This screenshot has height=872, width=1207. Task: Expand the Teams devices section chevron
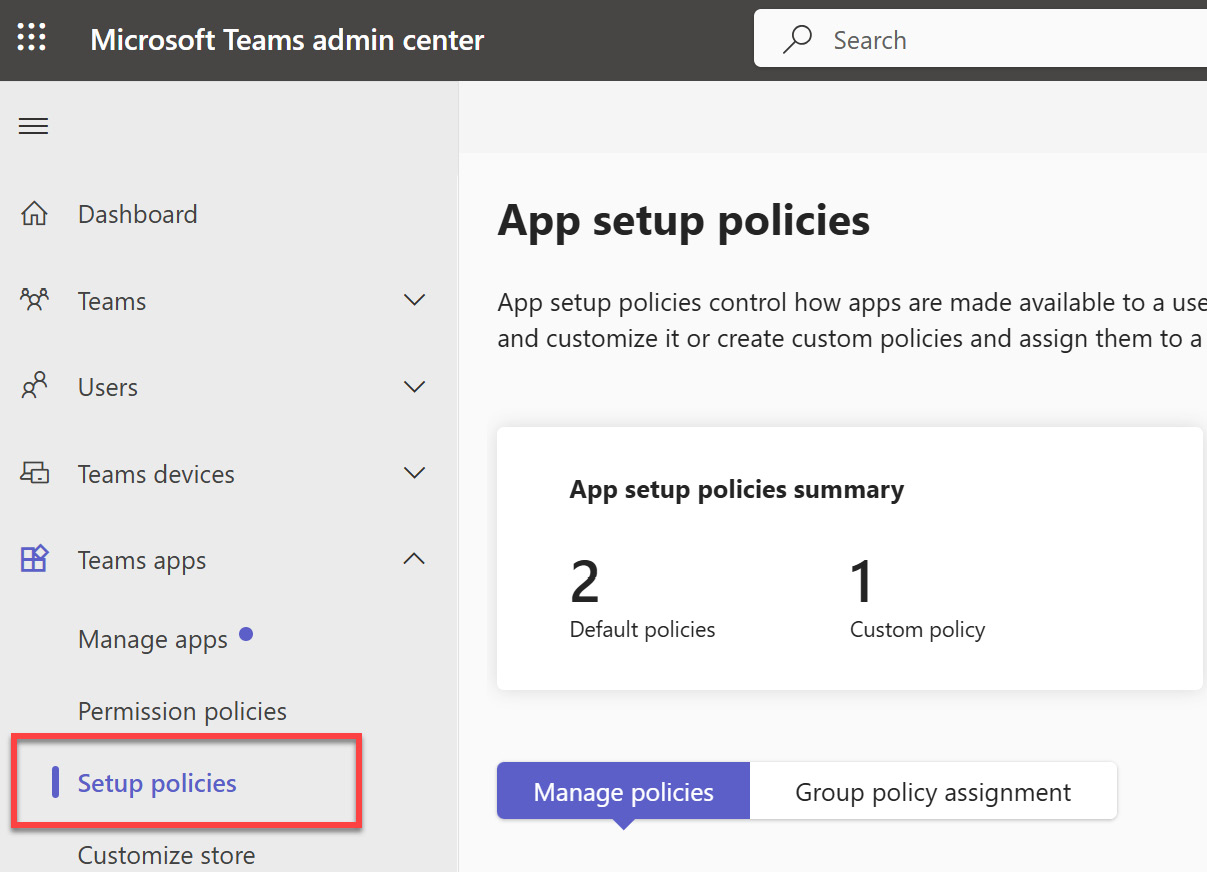point(414,473)
